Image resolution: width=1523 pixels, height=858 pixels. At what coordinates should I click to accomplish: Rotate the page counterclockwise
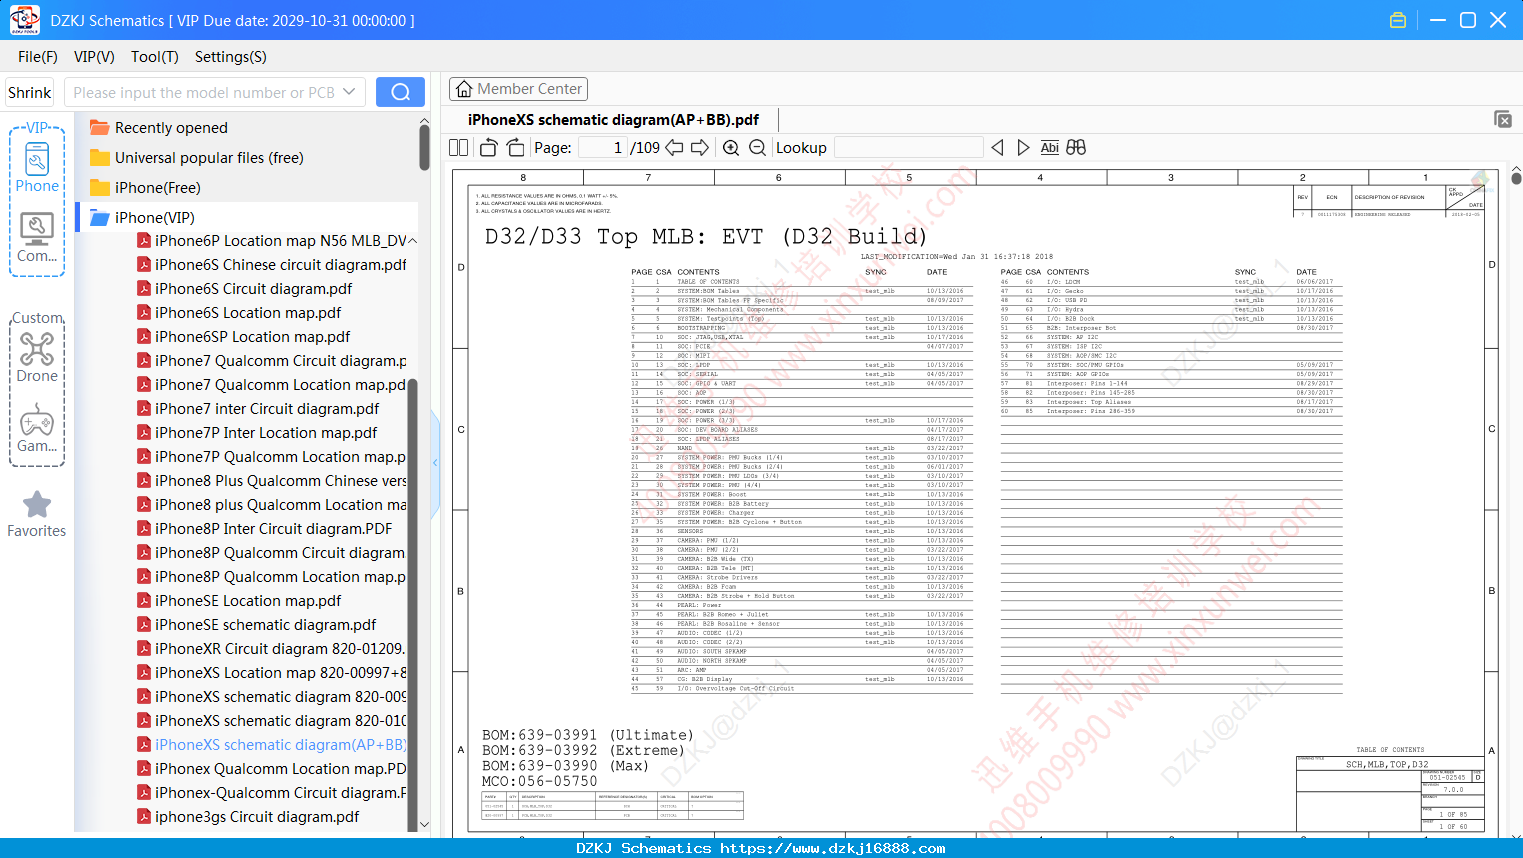tap(489, 148)
